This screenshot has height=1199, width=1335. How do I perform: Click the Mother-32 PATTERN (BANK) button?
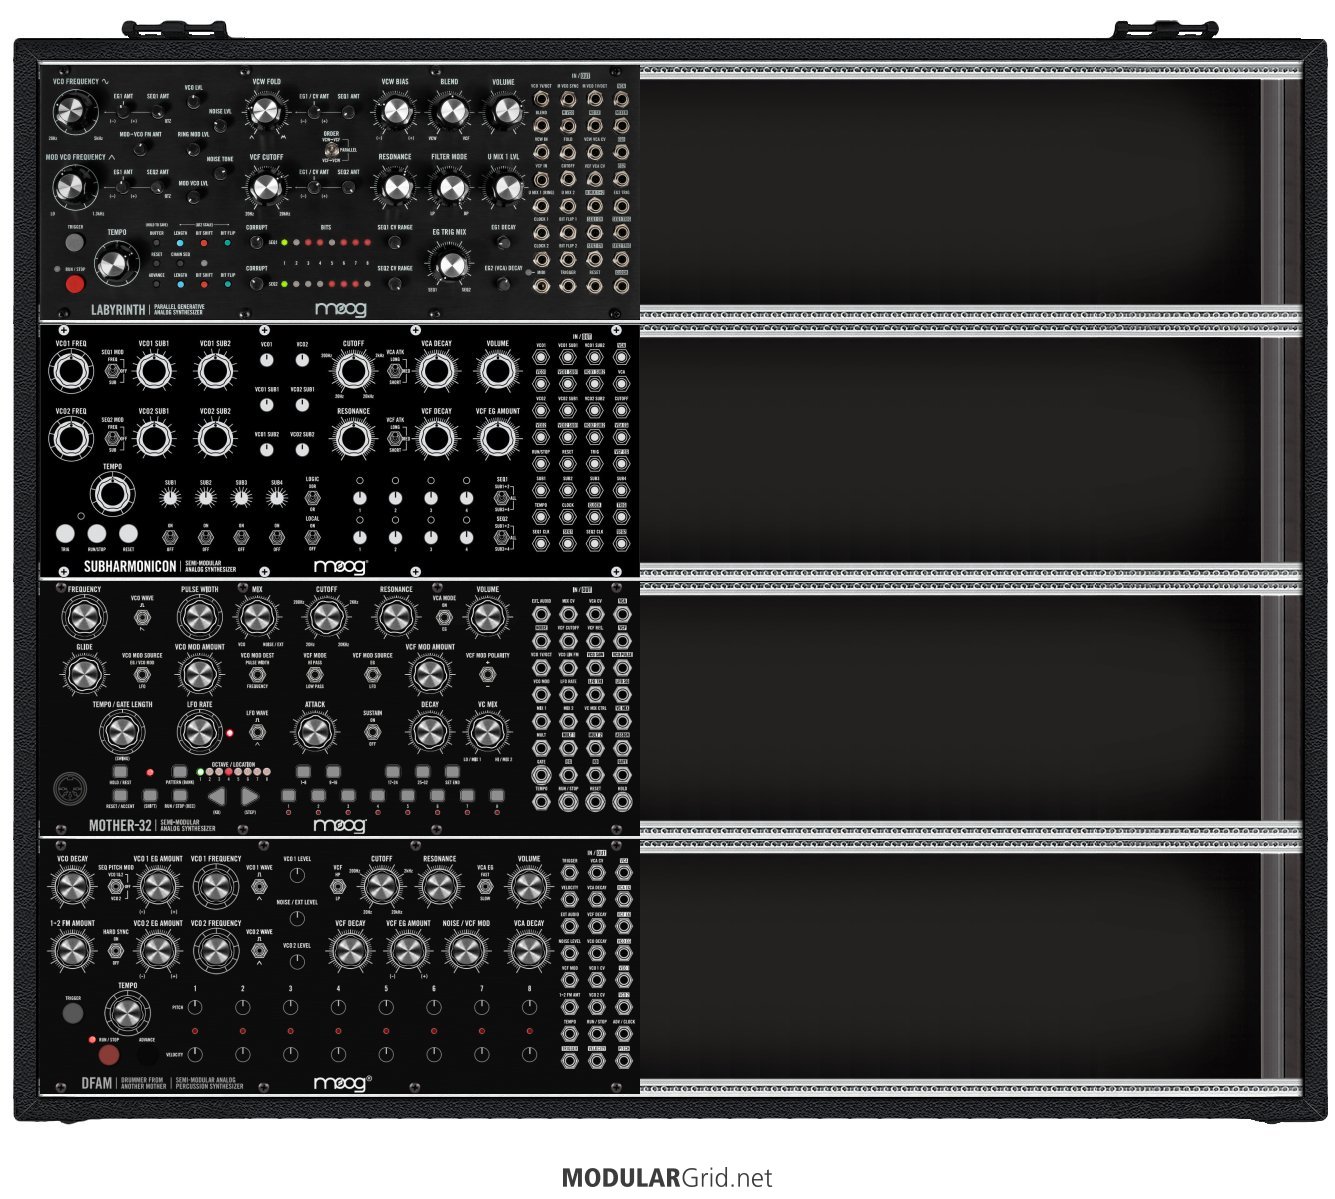coord(180,772)
